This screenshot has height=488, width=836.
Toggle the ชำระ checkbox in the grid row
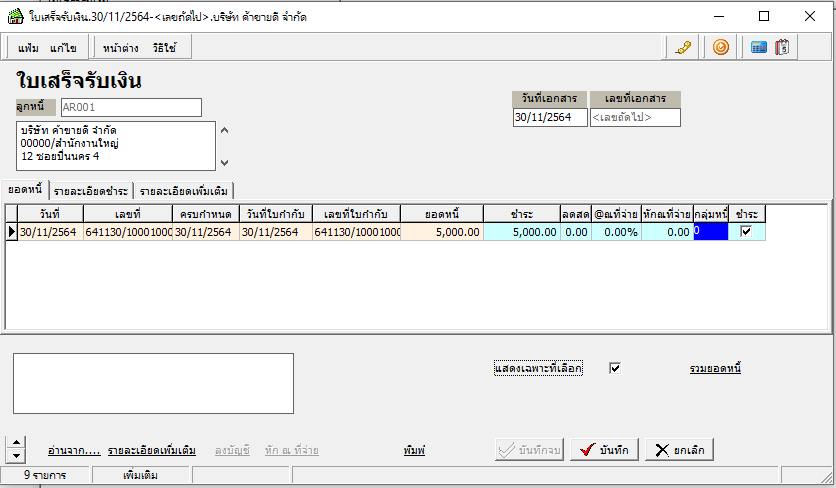click(745, 232)
